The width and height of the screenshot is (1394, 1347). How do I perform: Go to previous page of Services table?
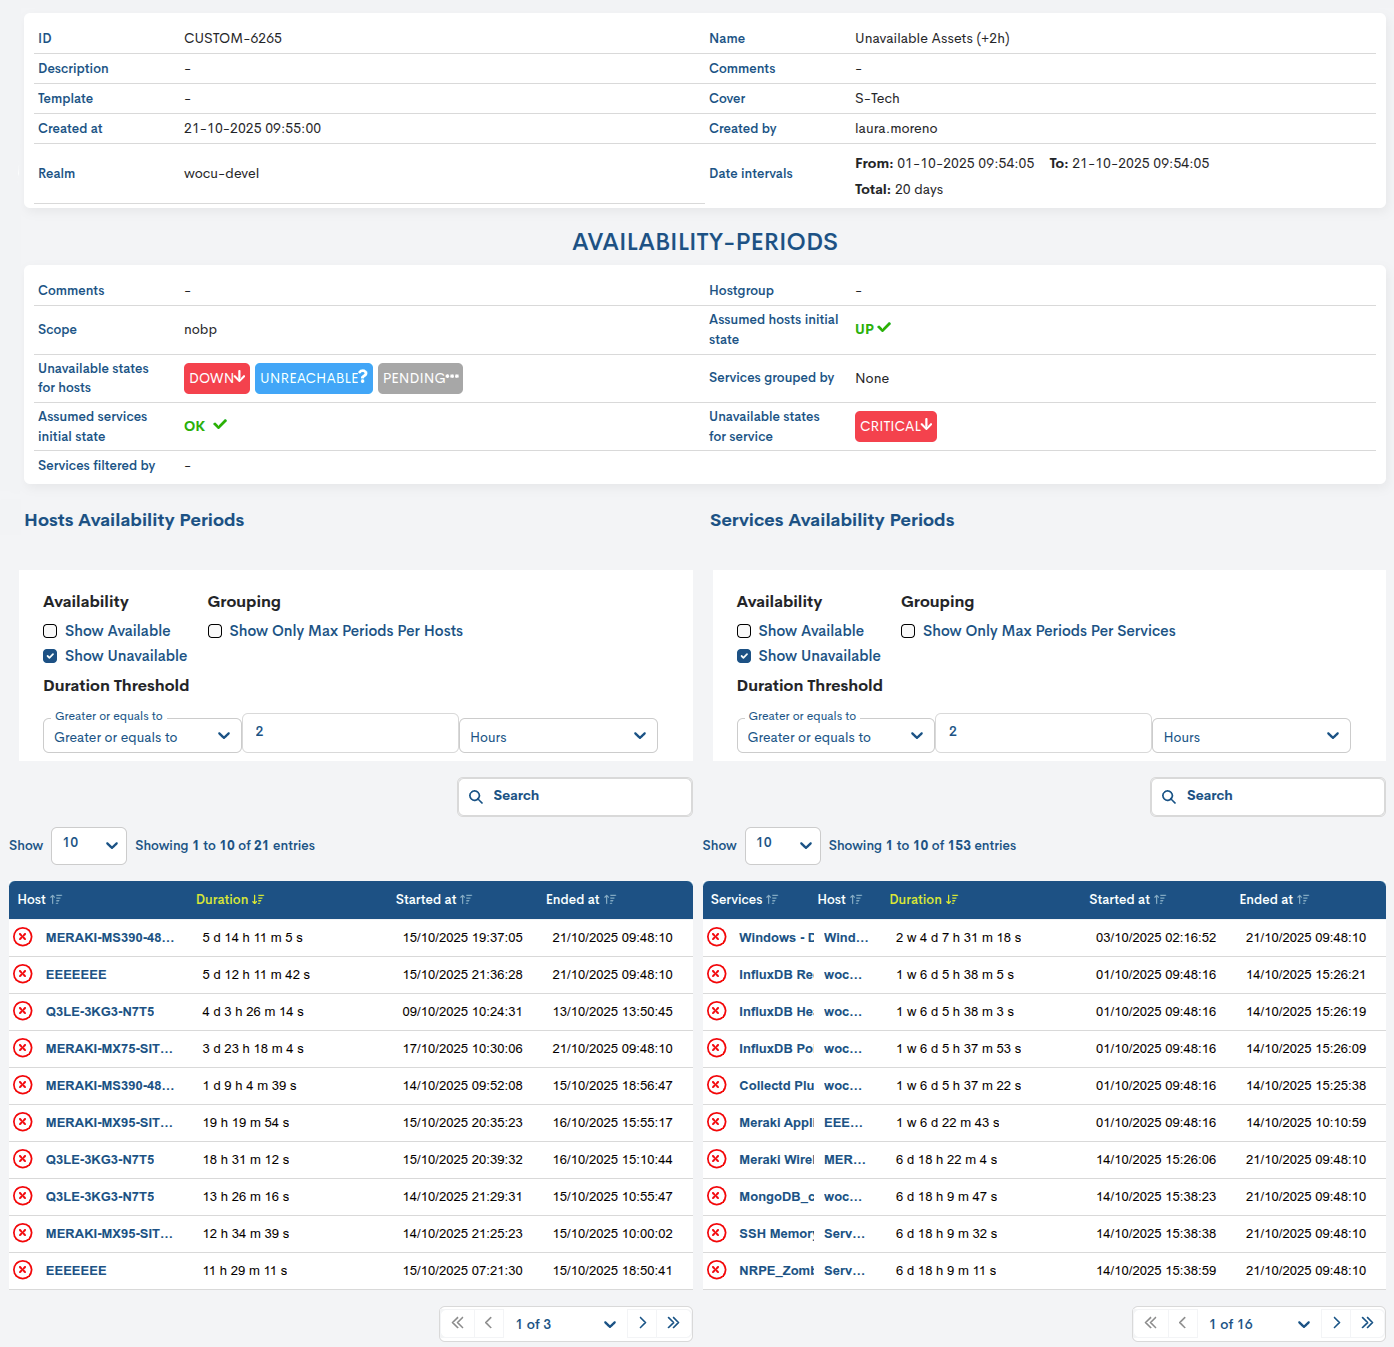coord(1182,1322)
